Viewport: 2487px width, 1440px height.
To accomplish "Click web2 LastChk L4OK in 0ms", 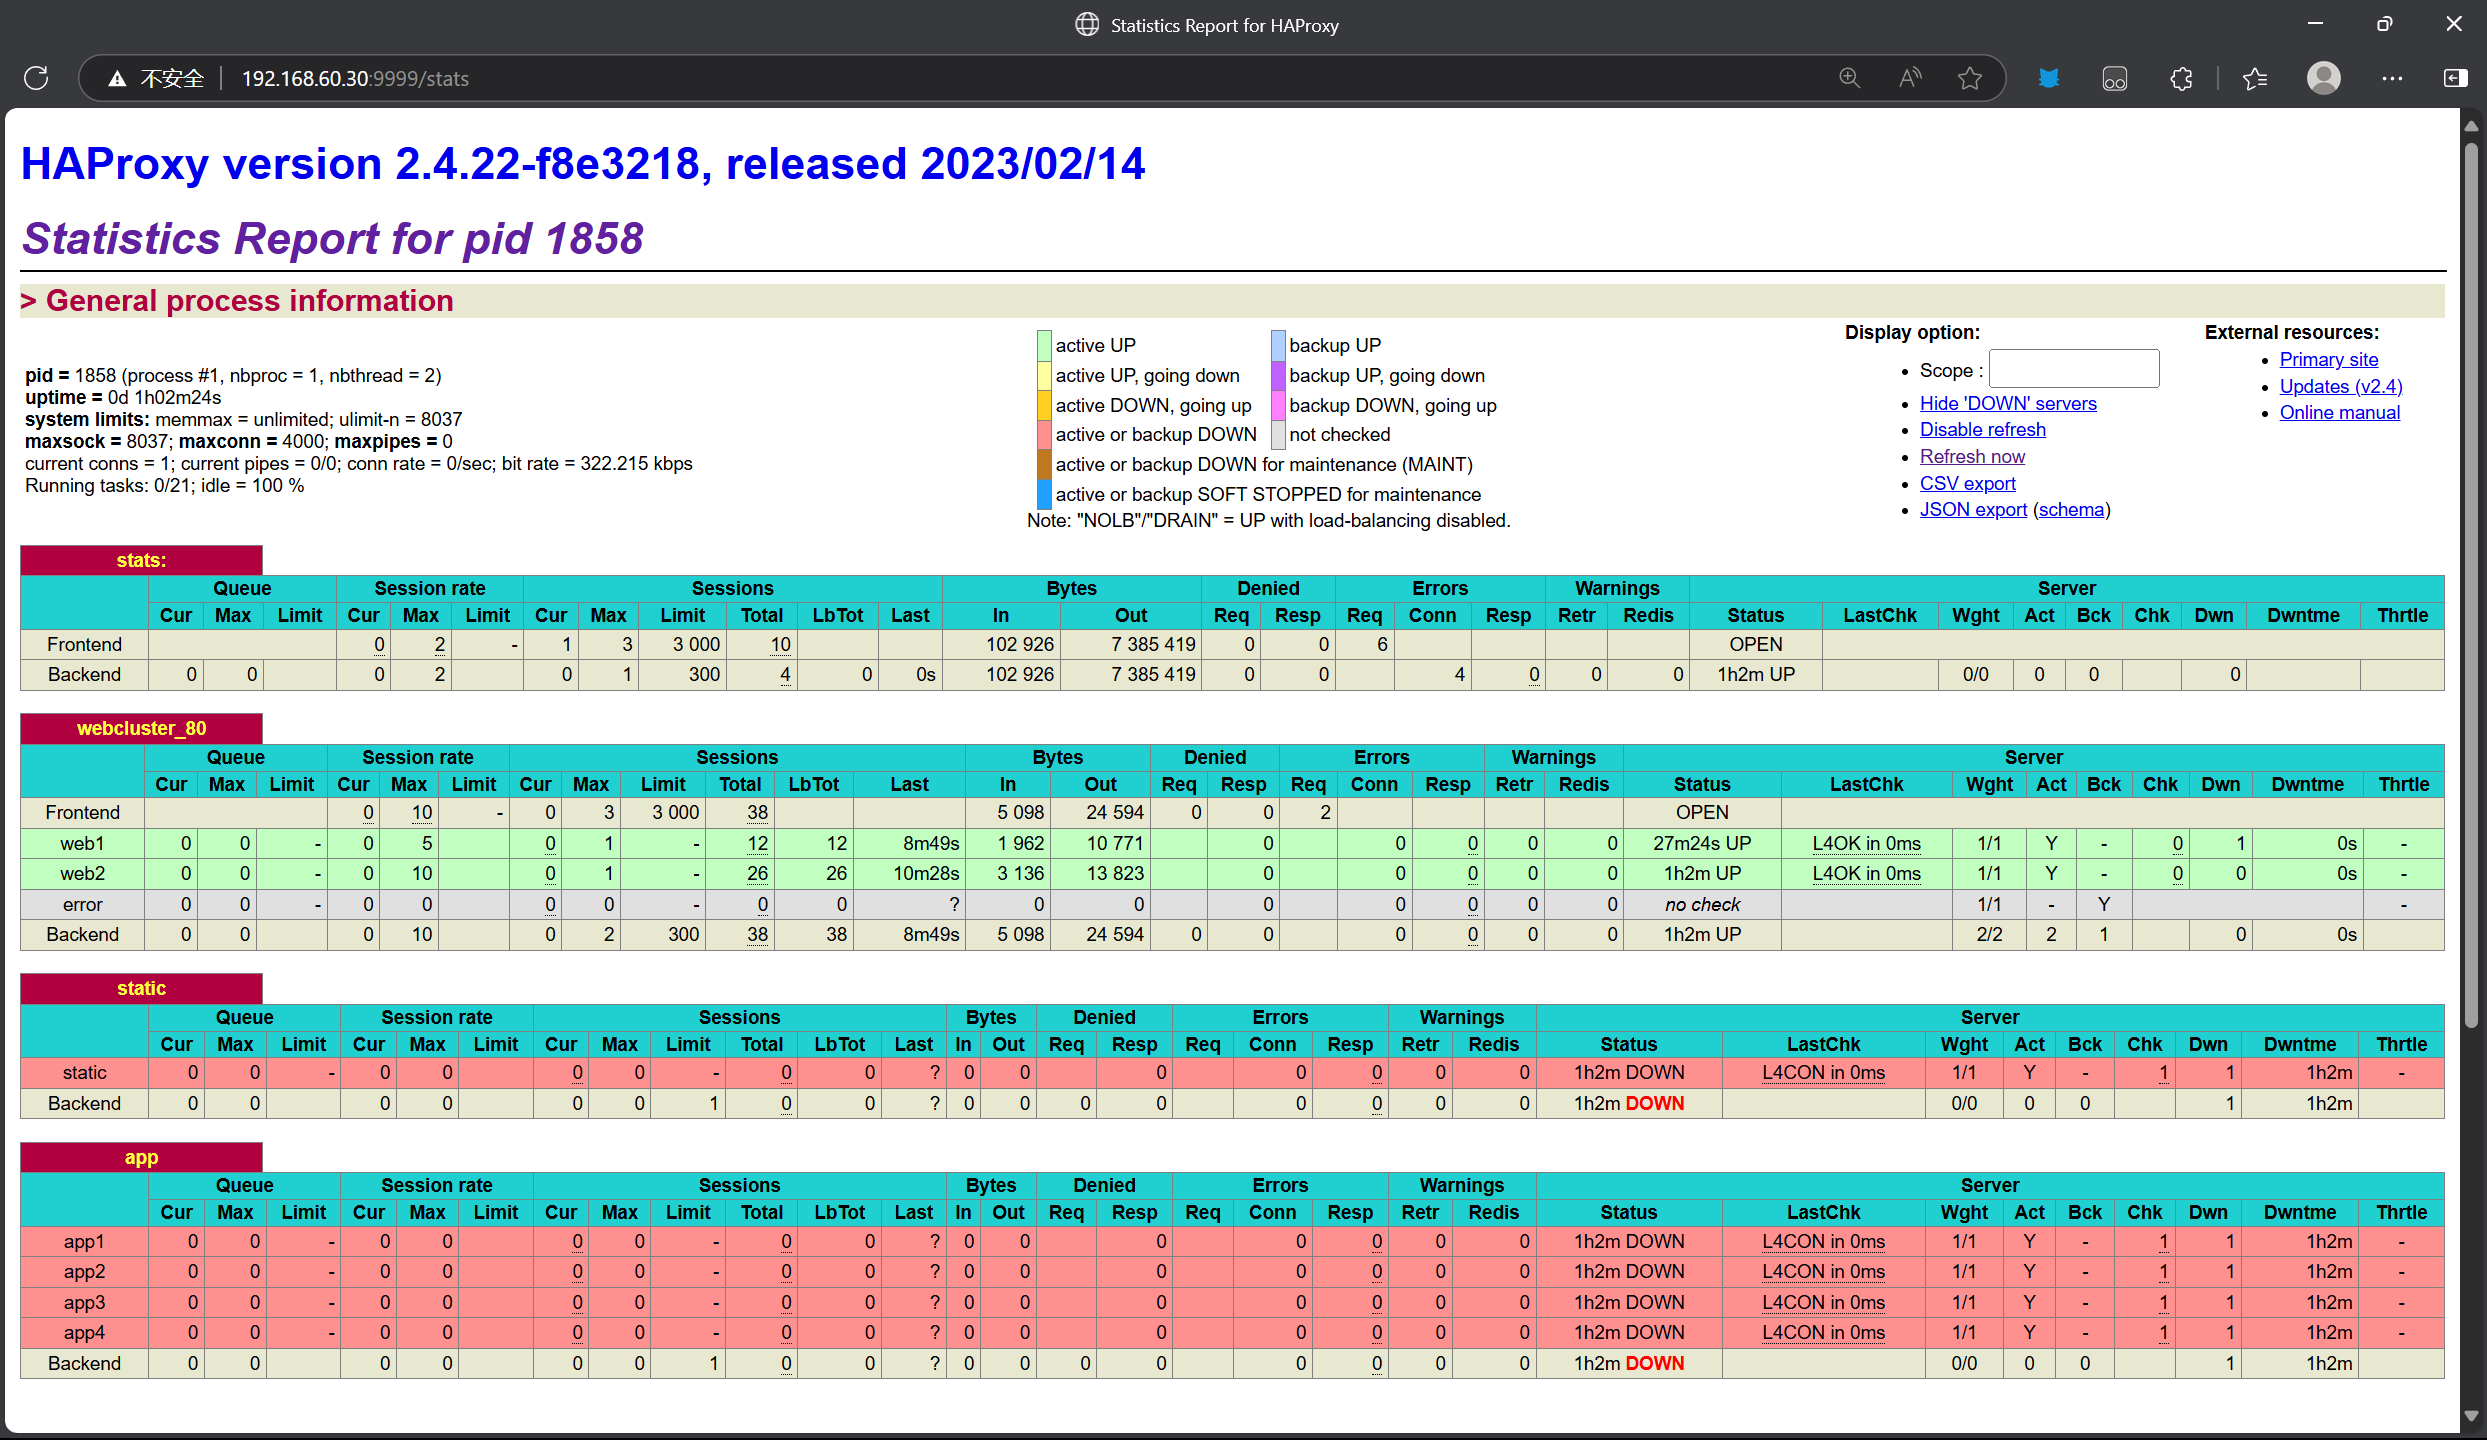I will [1866, 873].
